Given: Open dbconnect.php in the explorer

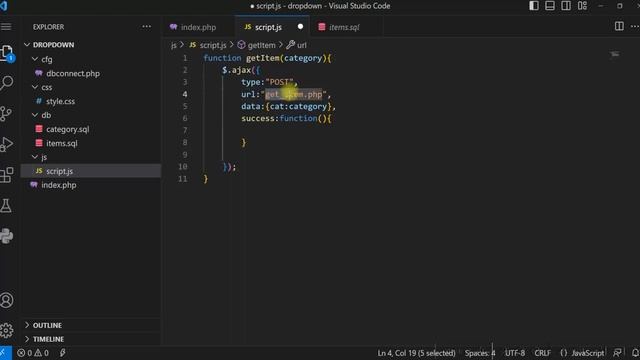Looking at the screenshot, I should 91,73.
